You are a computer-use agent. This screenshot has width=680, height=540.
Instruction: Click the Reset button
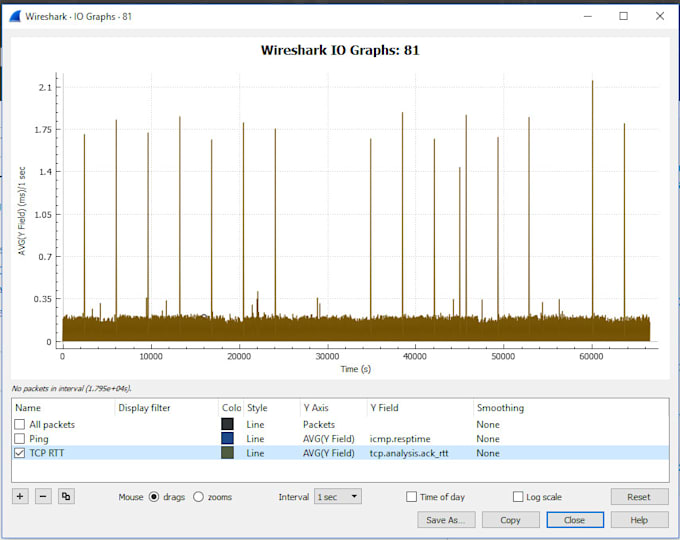pos(639,497)
